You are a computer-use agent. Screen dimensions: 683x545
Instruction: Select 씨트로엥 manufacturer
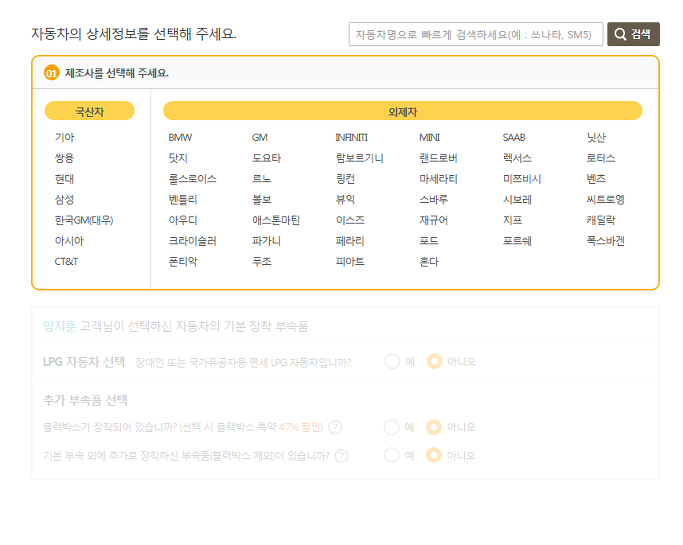(606, 200)
